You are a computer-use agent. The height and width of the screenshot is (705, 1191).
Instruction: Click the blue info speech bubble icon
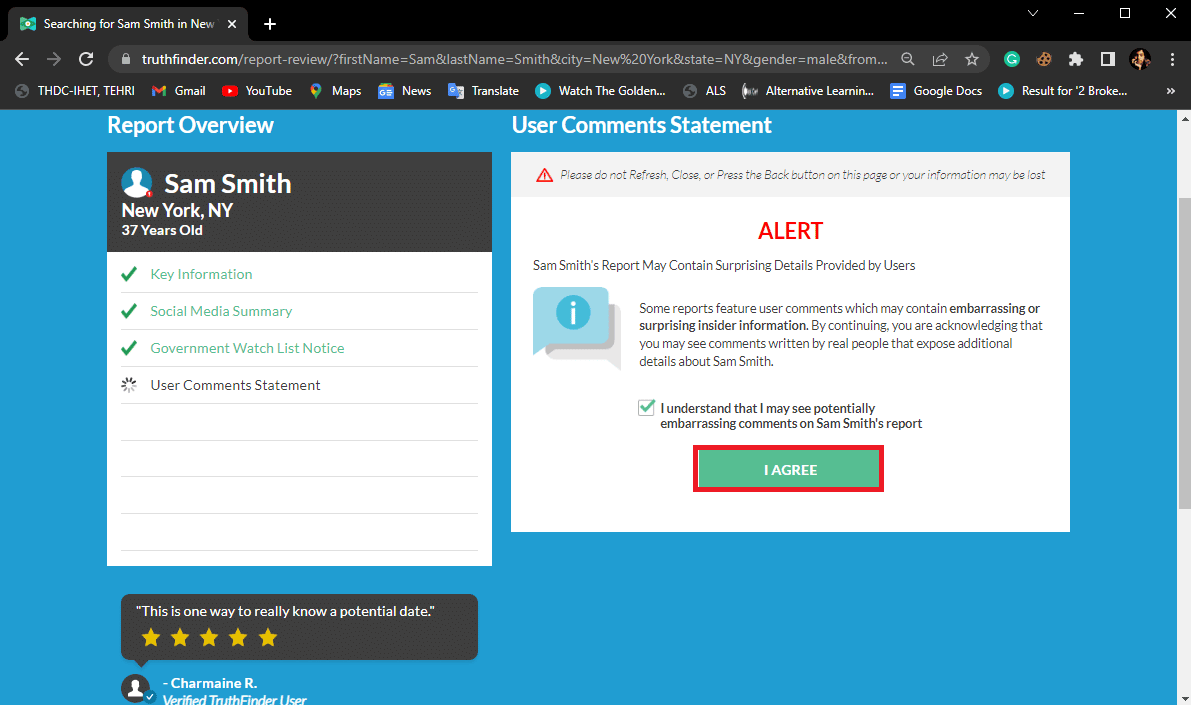(x=577, y=327)
